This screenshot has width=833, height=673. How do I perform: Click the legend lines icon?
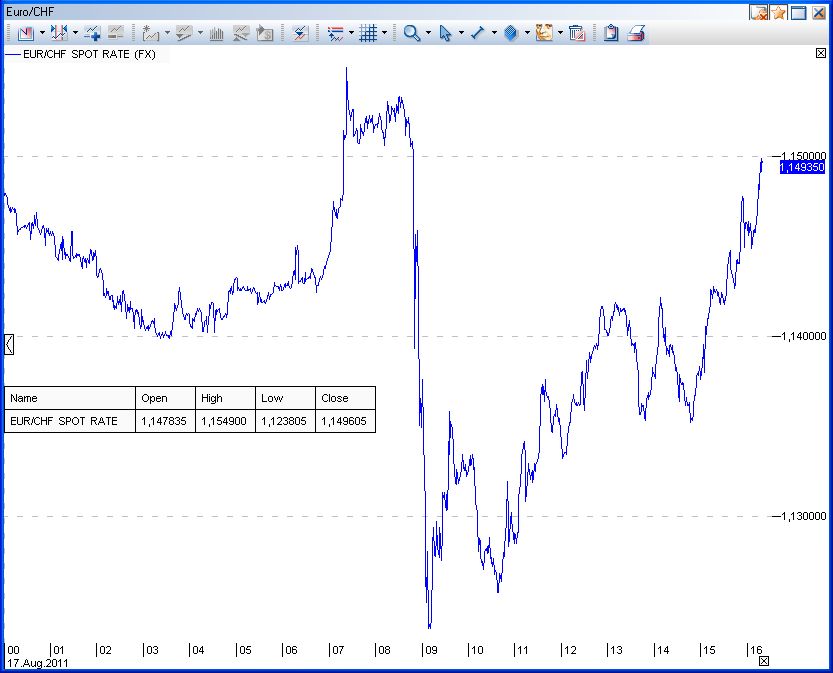(x=335, y=33)
